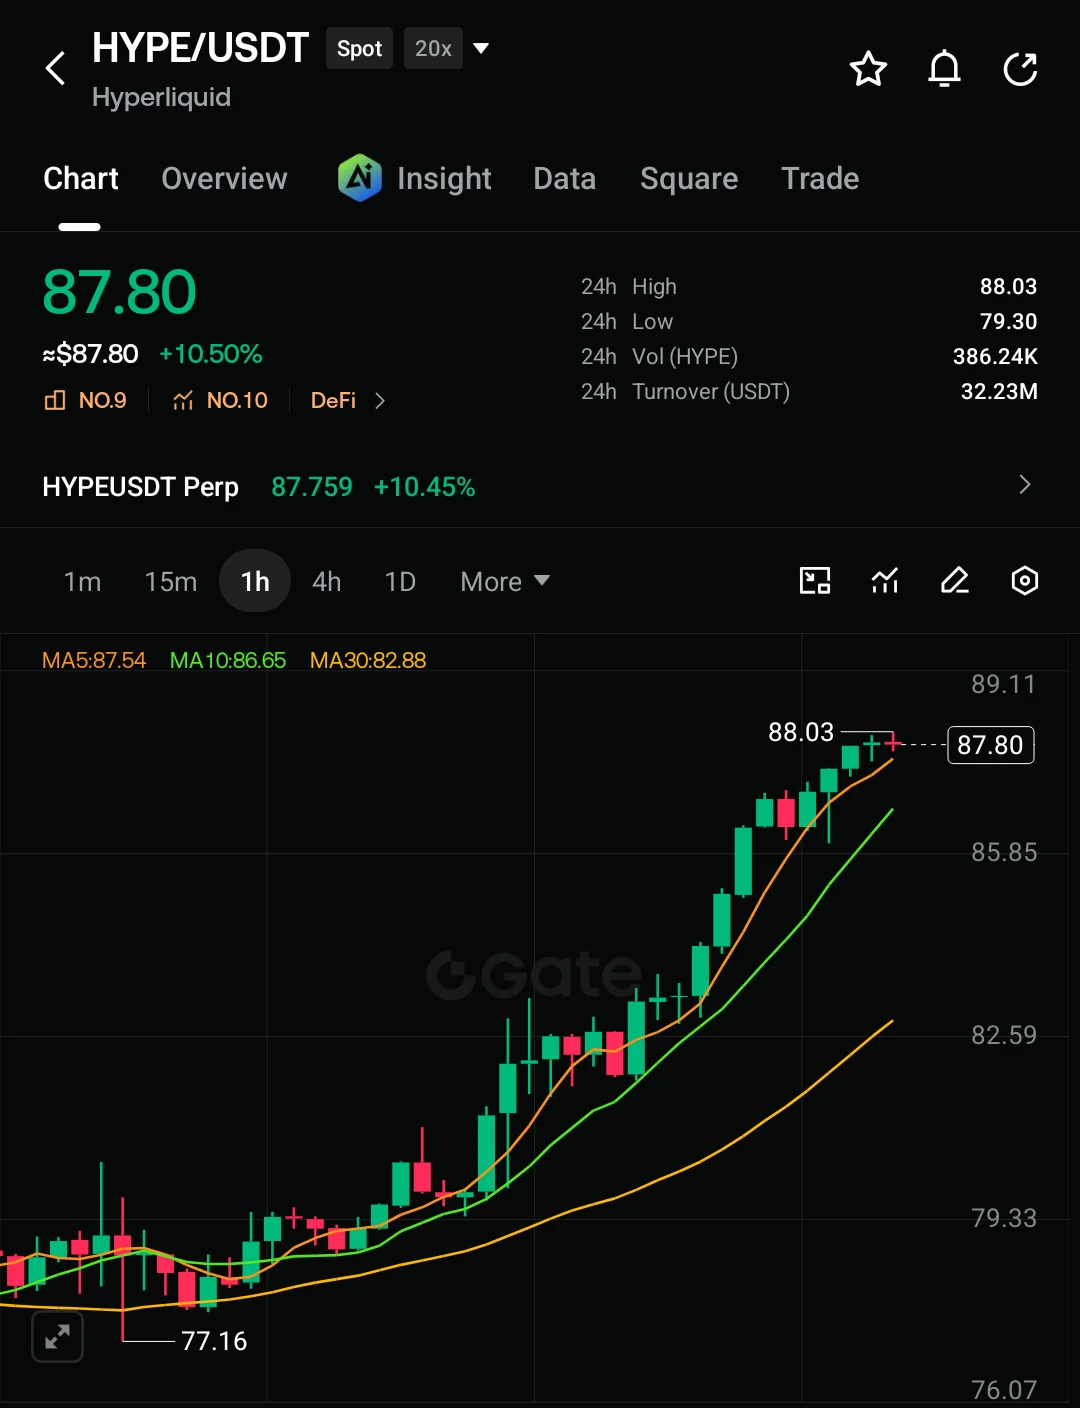Switch to the Trade tab
Screen dimensions: 1080x1408
tap(820, 178)
